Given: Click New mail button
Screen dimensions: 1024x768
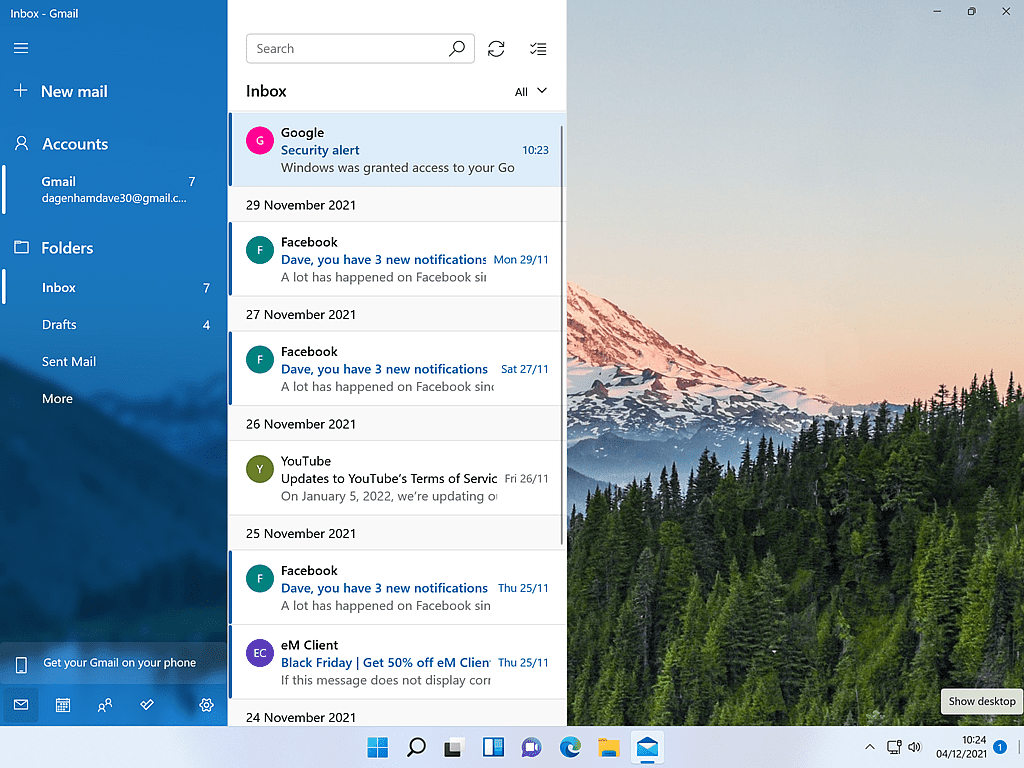Looking at the screenshot, I should [73, 91].
